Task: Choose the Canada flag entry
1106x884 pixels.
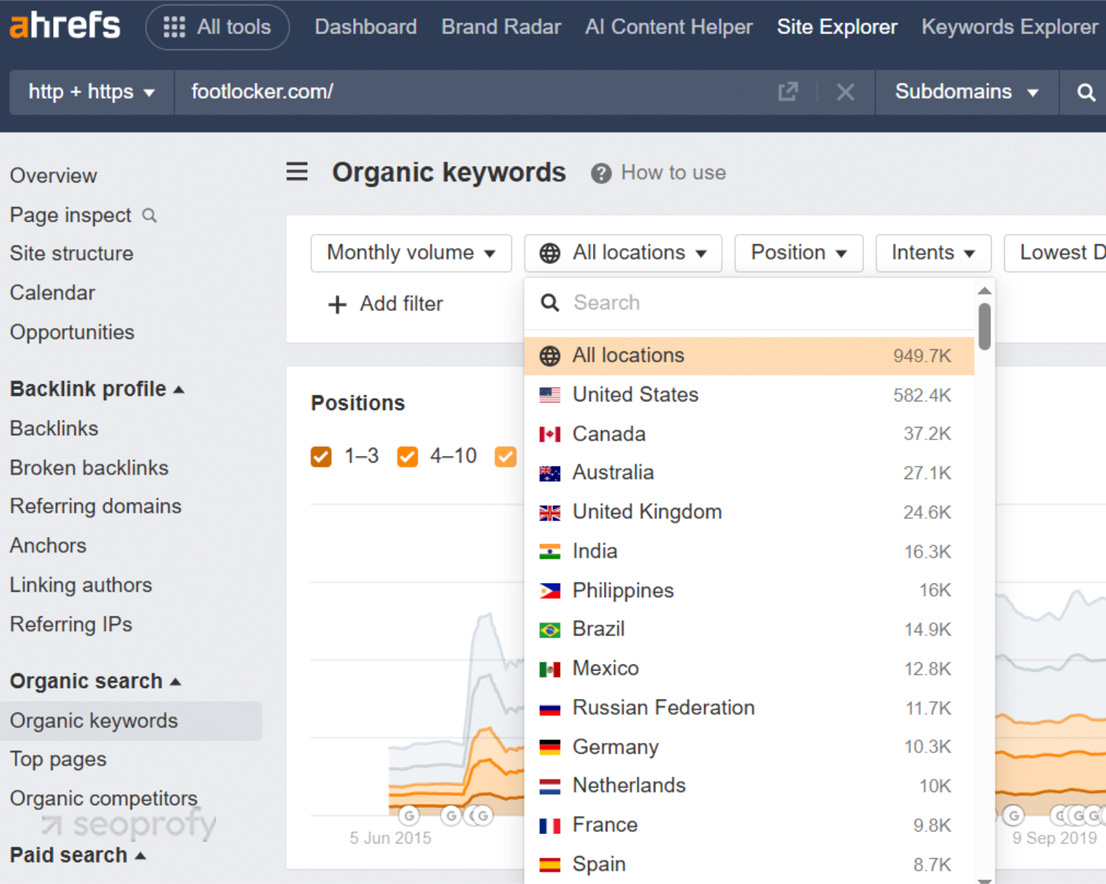Action: click(749, 434)
